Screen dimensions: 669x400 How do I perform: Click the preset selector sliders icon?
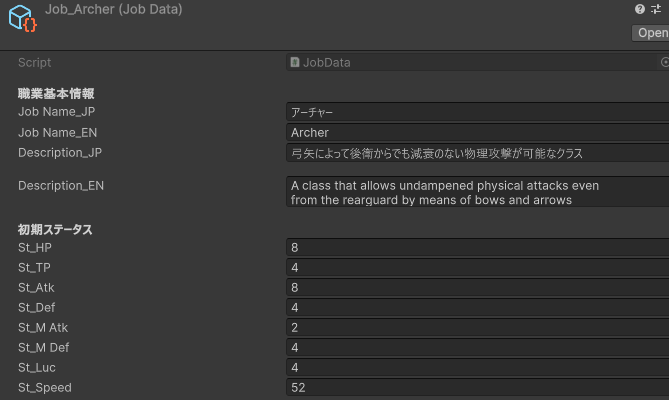(x=658, y=9)
